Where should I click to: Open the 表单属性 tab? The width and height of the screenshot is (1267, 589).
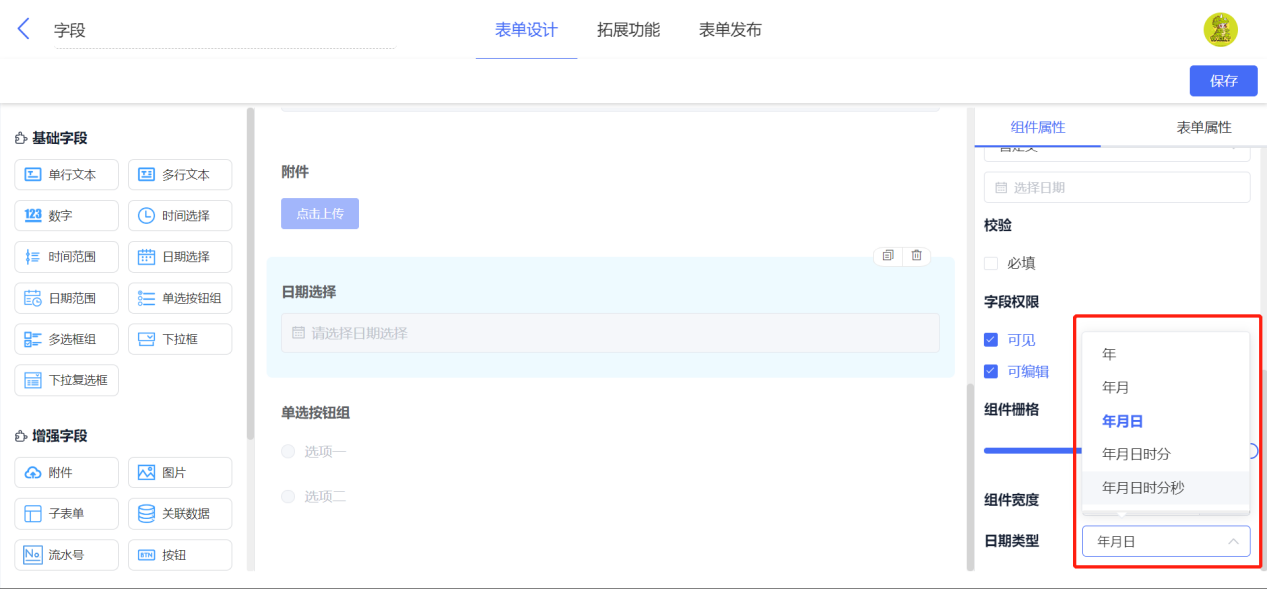point(1204,127)
